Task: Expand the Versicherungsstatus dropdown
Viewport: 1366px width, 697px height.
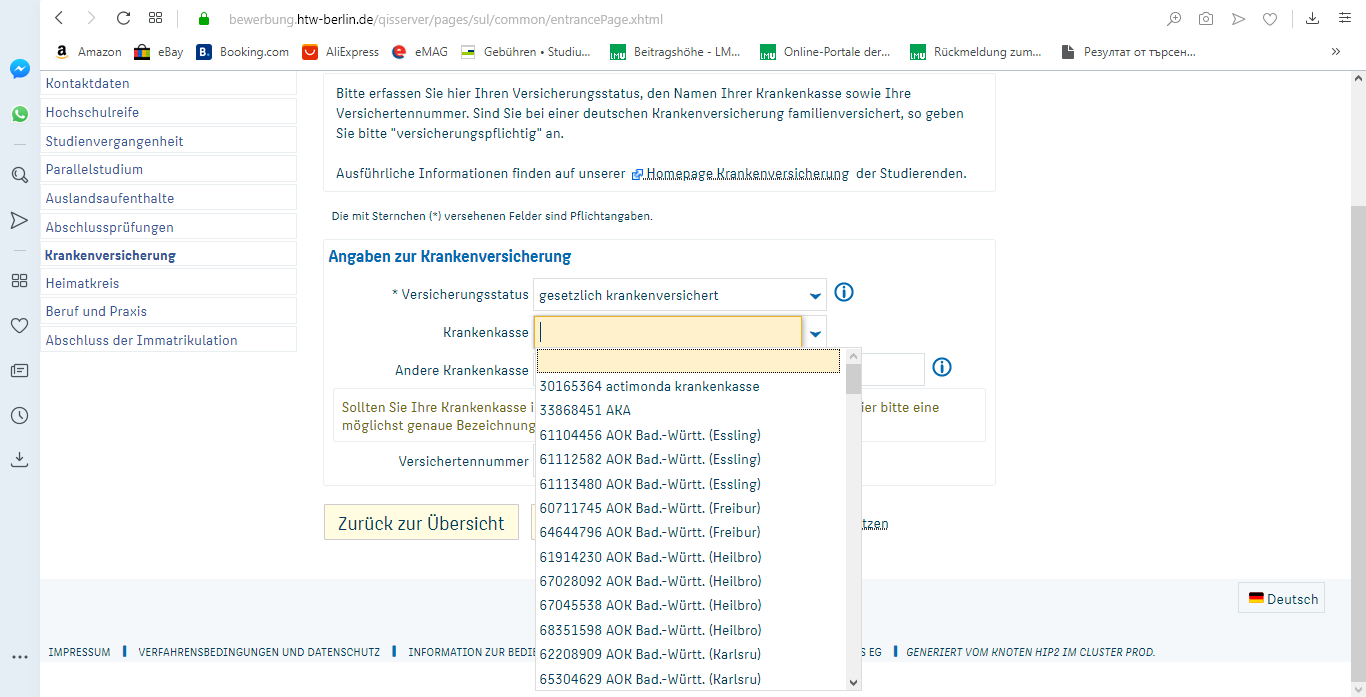Action: coord(815,295)
